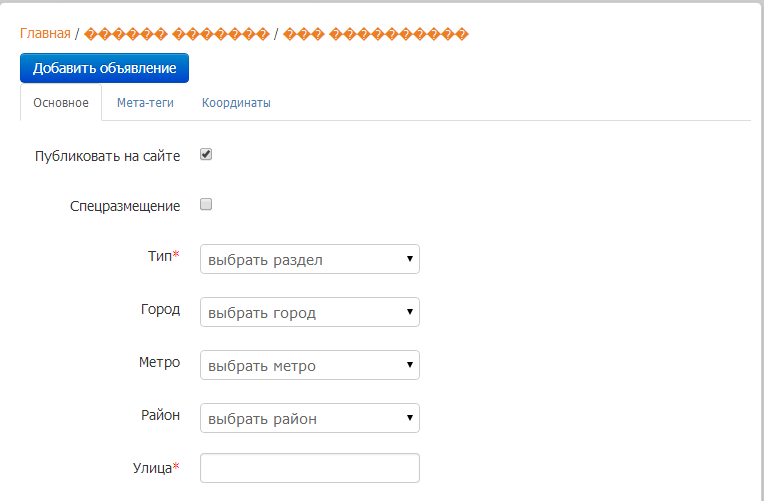Click the Спецразмещение label
The width and height of the screenshot is (764, 501).
pos(125,206)
